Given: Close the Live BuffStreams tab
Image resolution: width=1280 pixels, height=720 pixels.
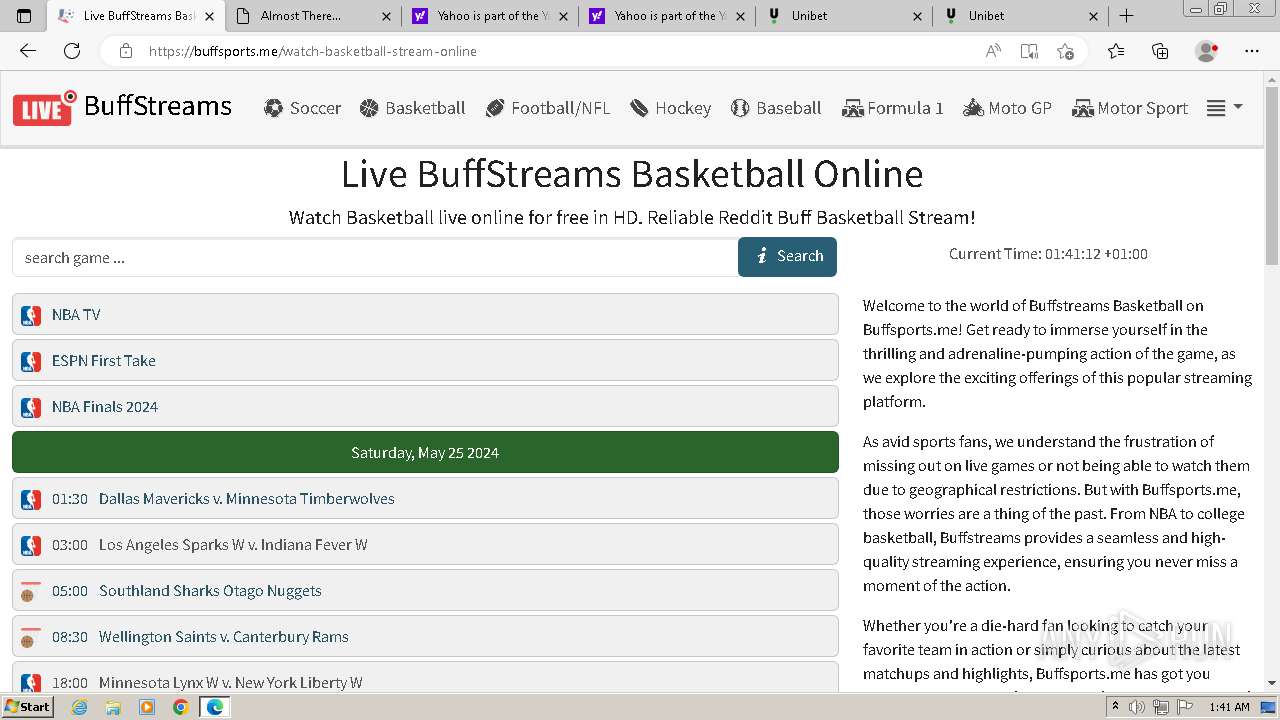Looking at the screenshot, I should [x=209, y=16].
